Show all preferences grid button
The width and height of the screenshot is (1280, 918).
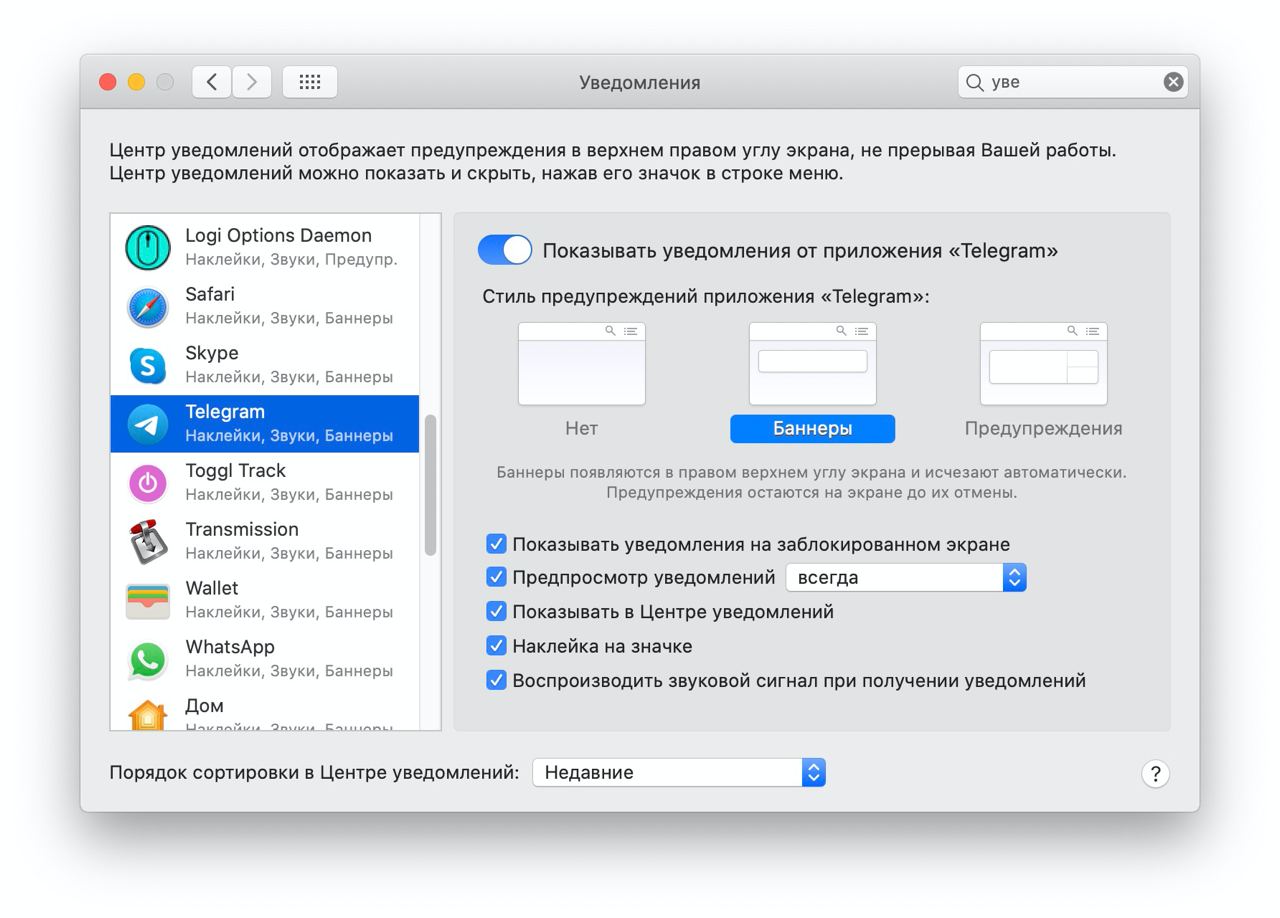pos(310,82)
